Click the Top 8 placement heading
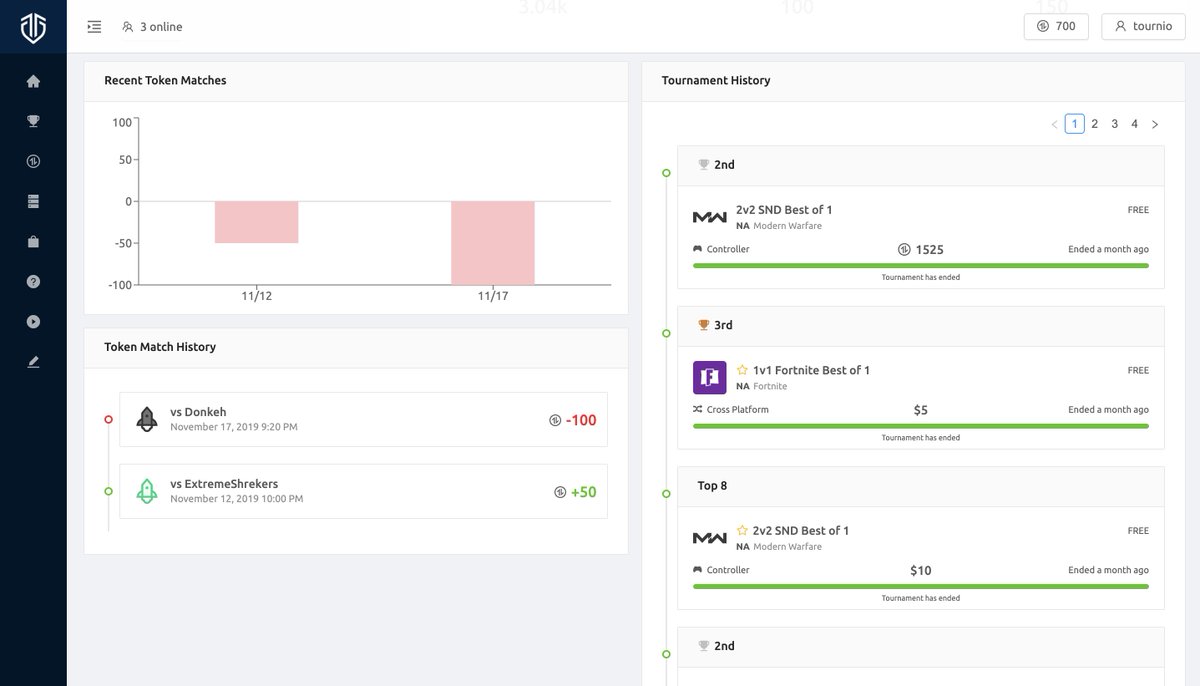 tap(712, 485)
